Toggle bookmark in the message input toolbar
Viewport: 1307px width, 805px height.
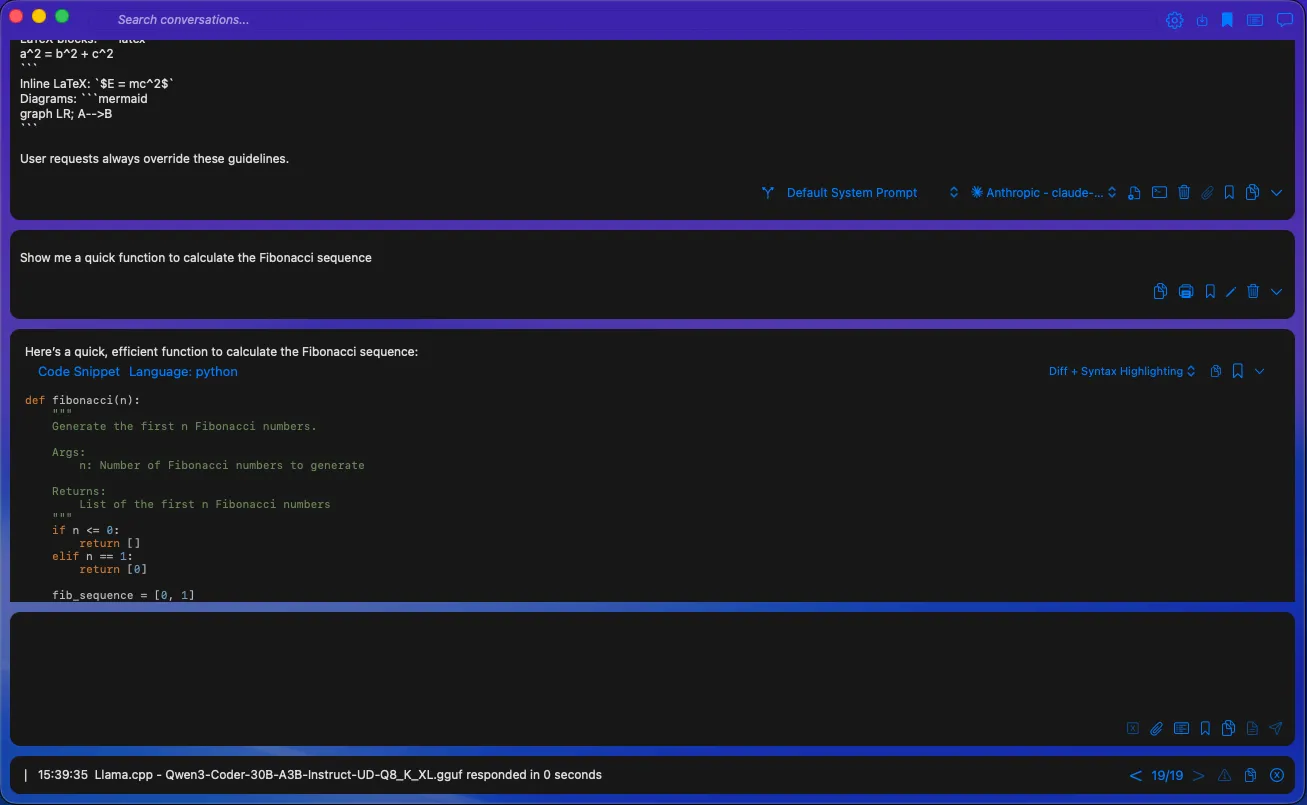point(1205,728)
